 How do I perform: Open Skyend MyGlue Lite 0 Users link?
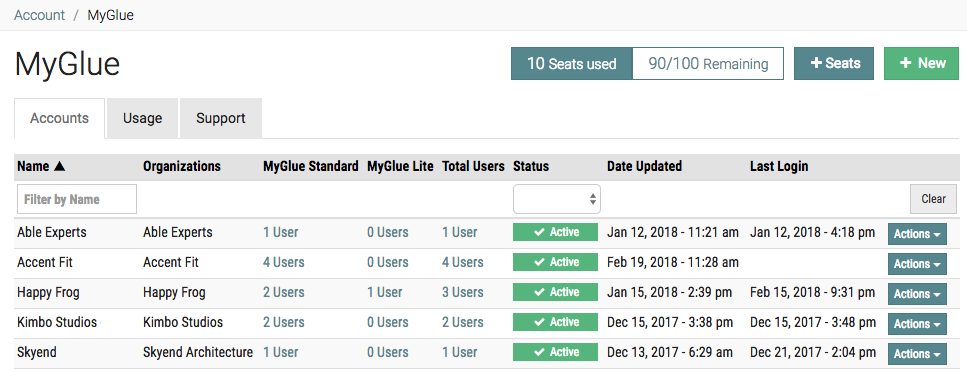point(388,352)
